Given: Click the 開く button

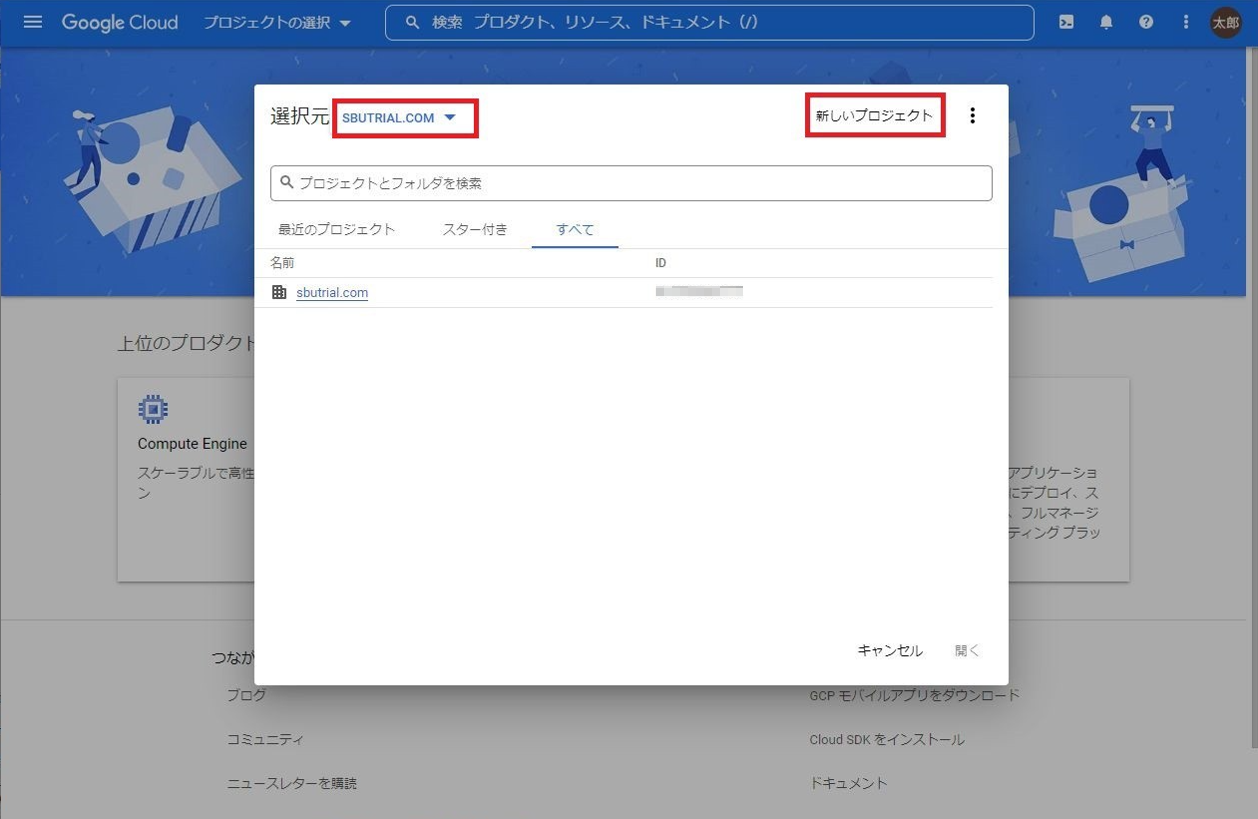Looking at the screenshot, I should tap(967, 651).
